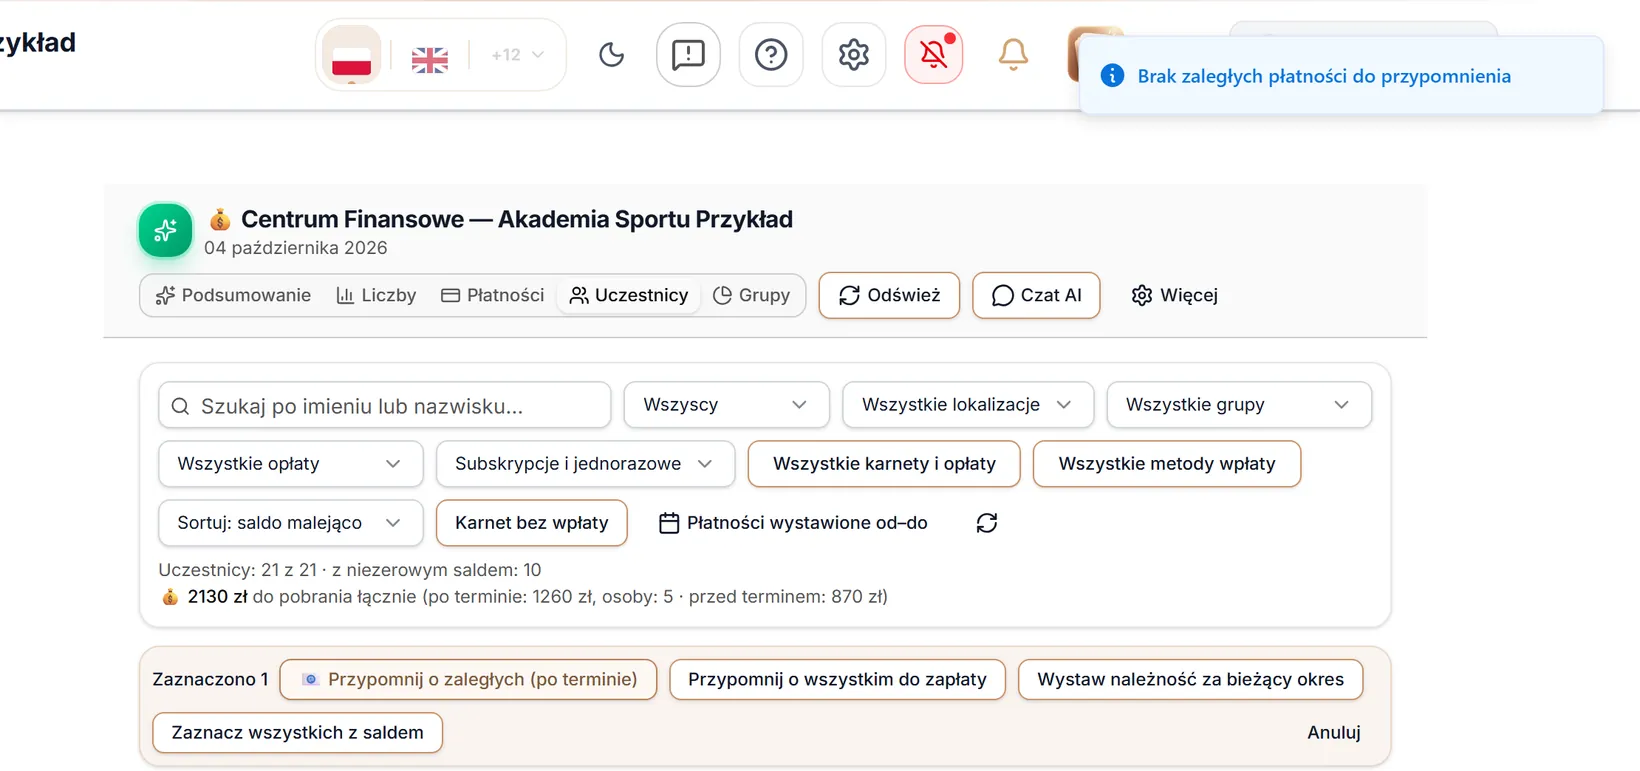Viewport: 1640px width, 771px height.
Task: Open Płatności wystawione od–do date picker
Action: tap(794, 523)
